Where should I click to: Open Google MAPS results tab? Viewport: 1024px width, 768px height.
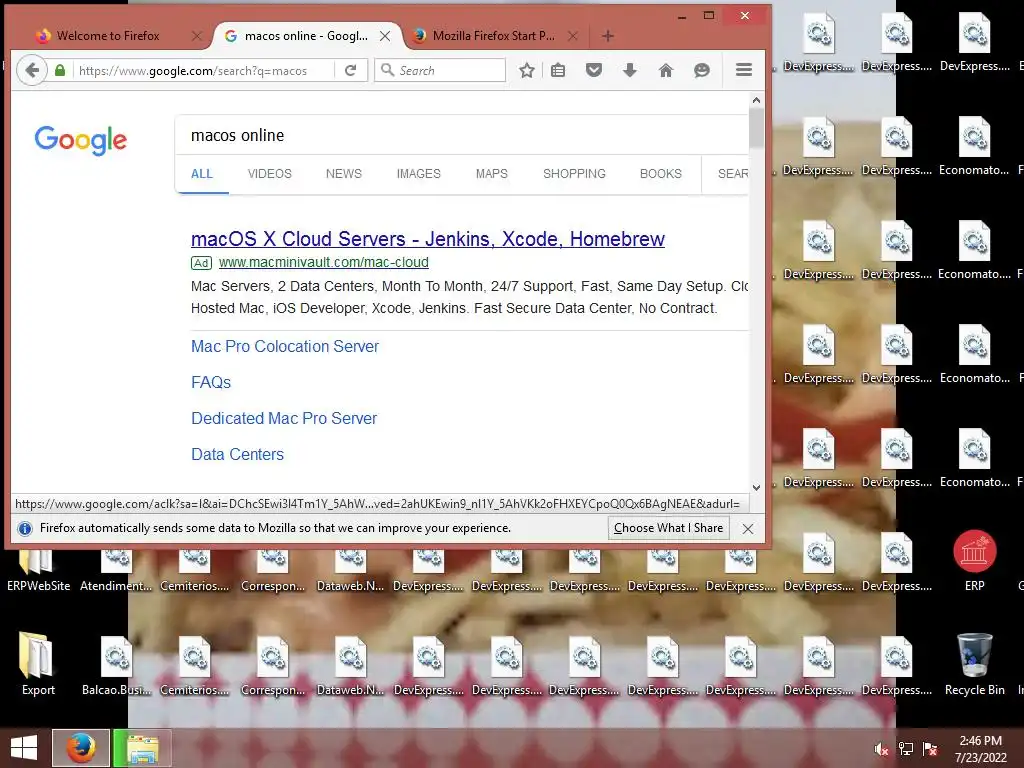(x=492, y=174)
